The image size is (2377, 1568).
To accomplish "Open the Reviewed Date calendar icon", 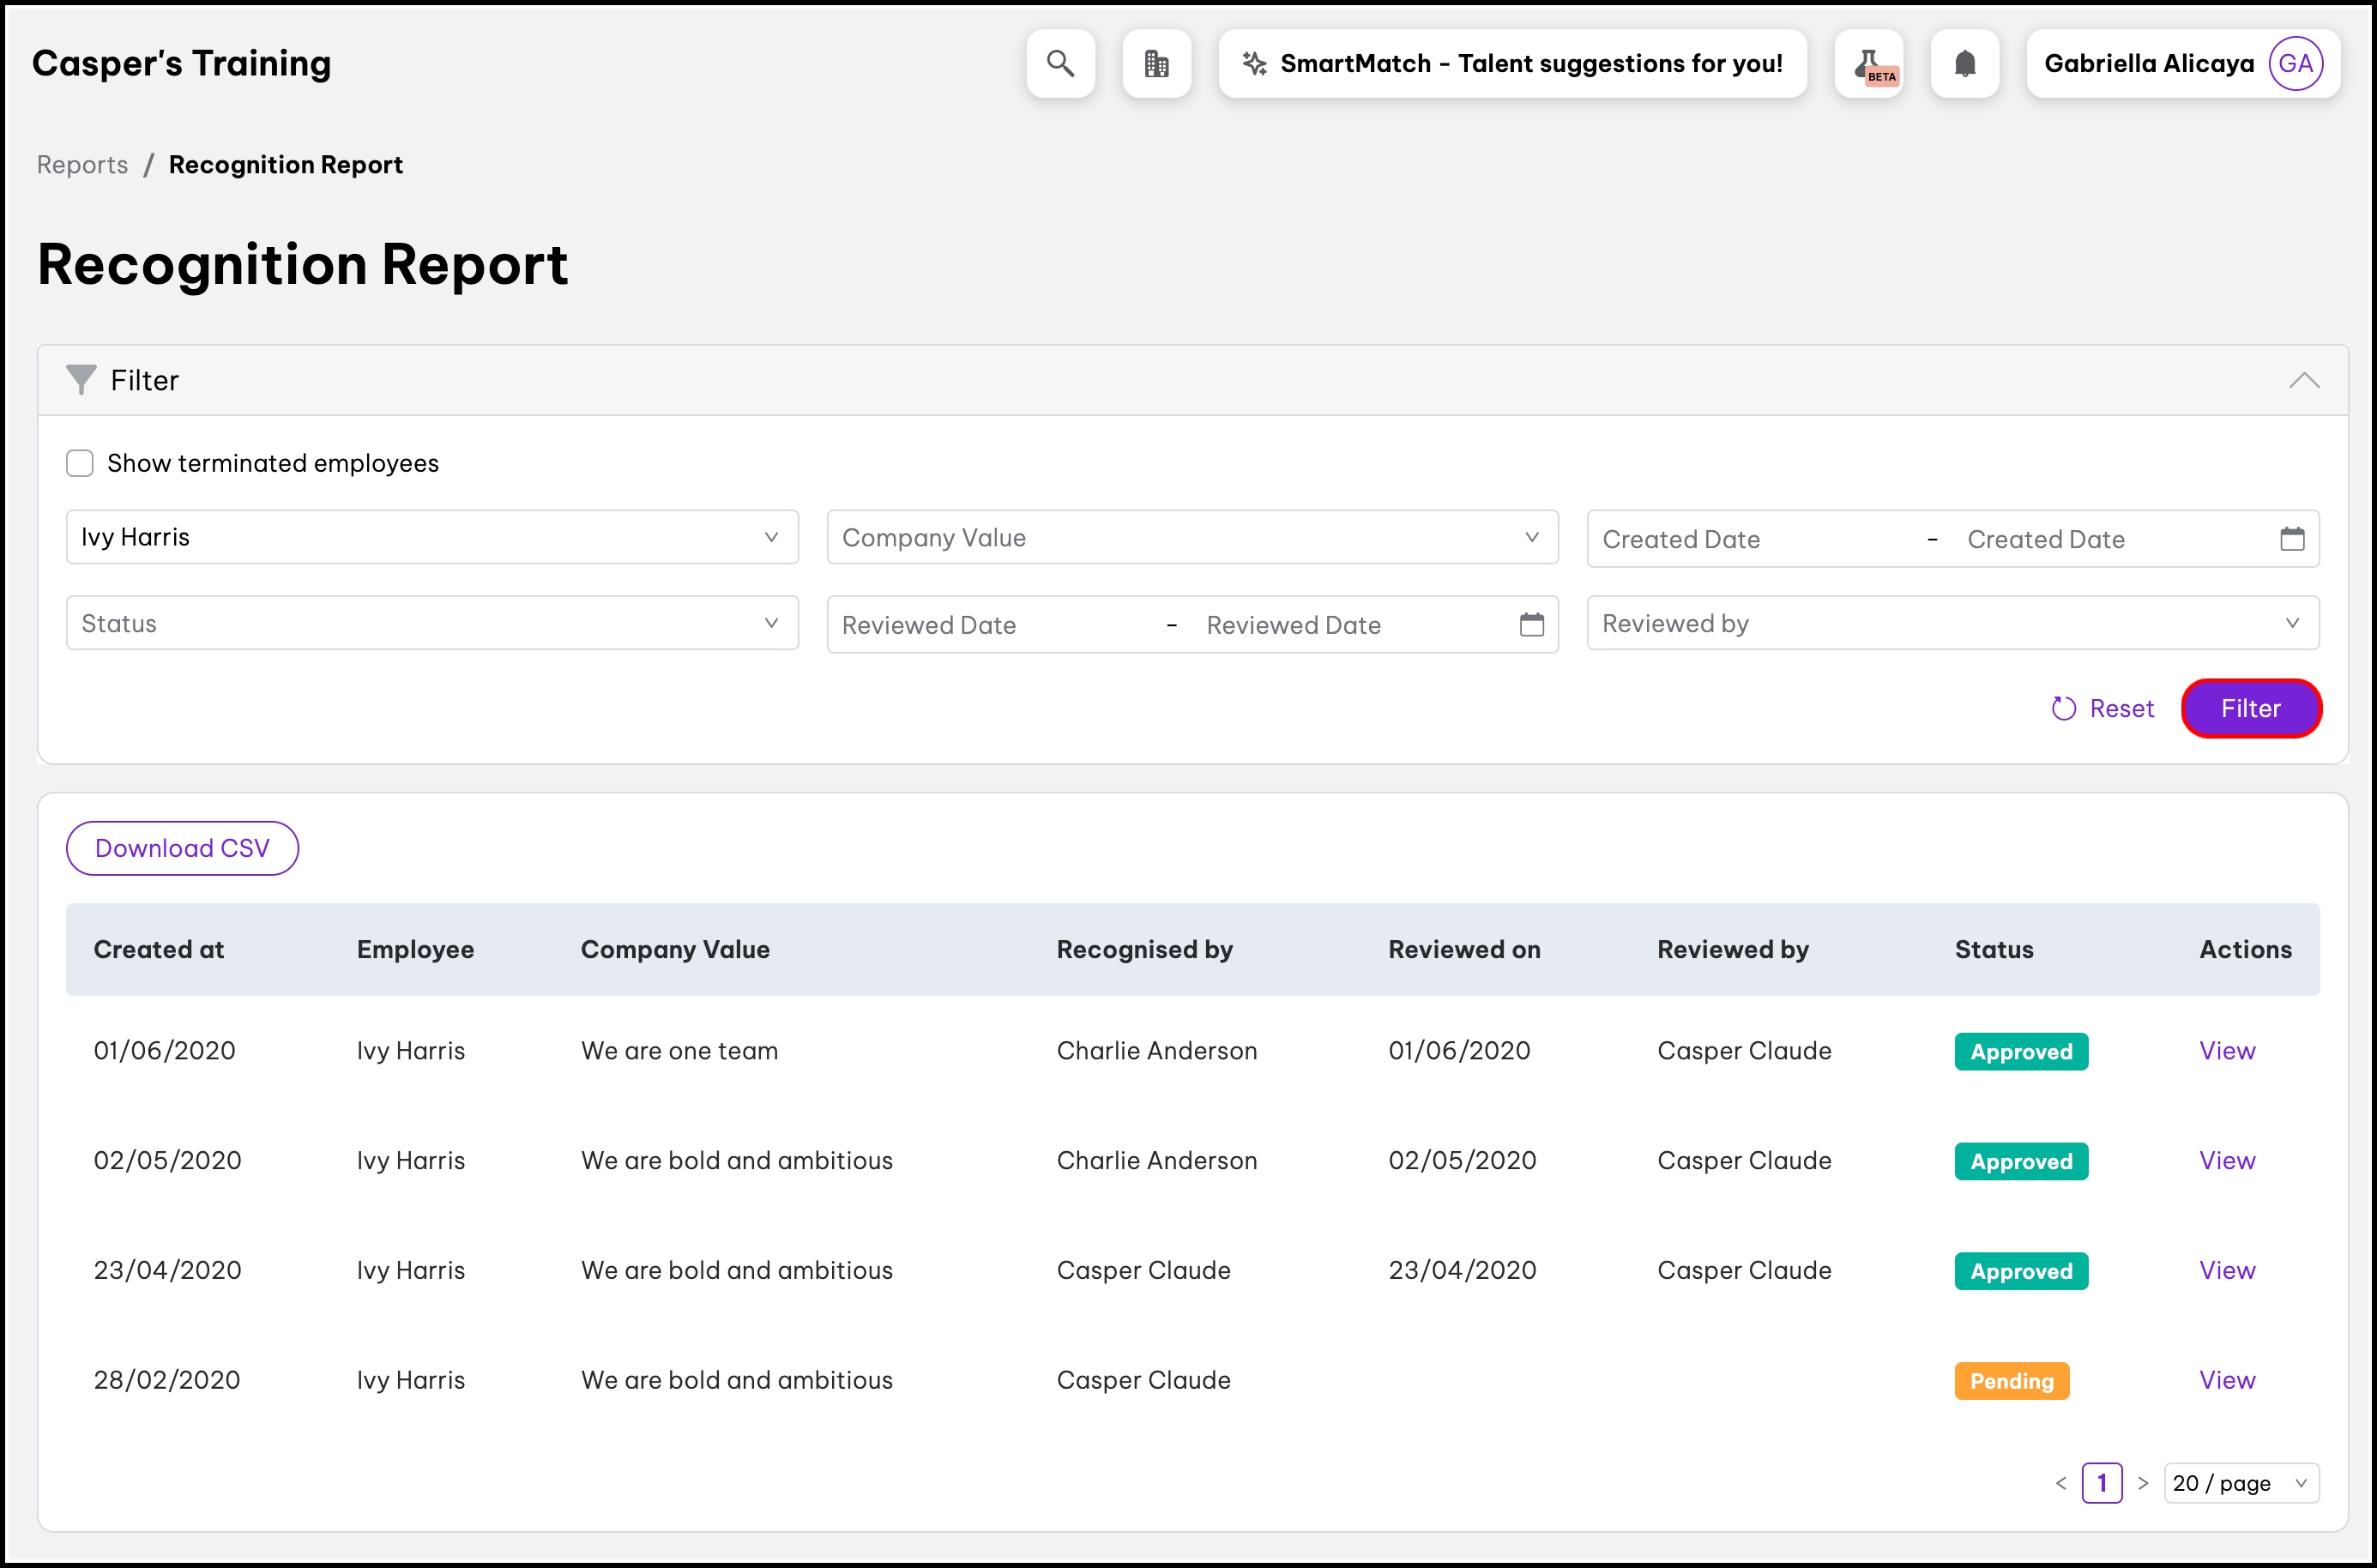I will tap(1531, 625).
